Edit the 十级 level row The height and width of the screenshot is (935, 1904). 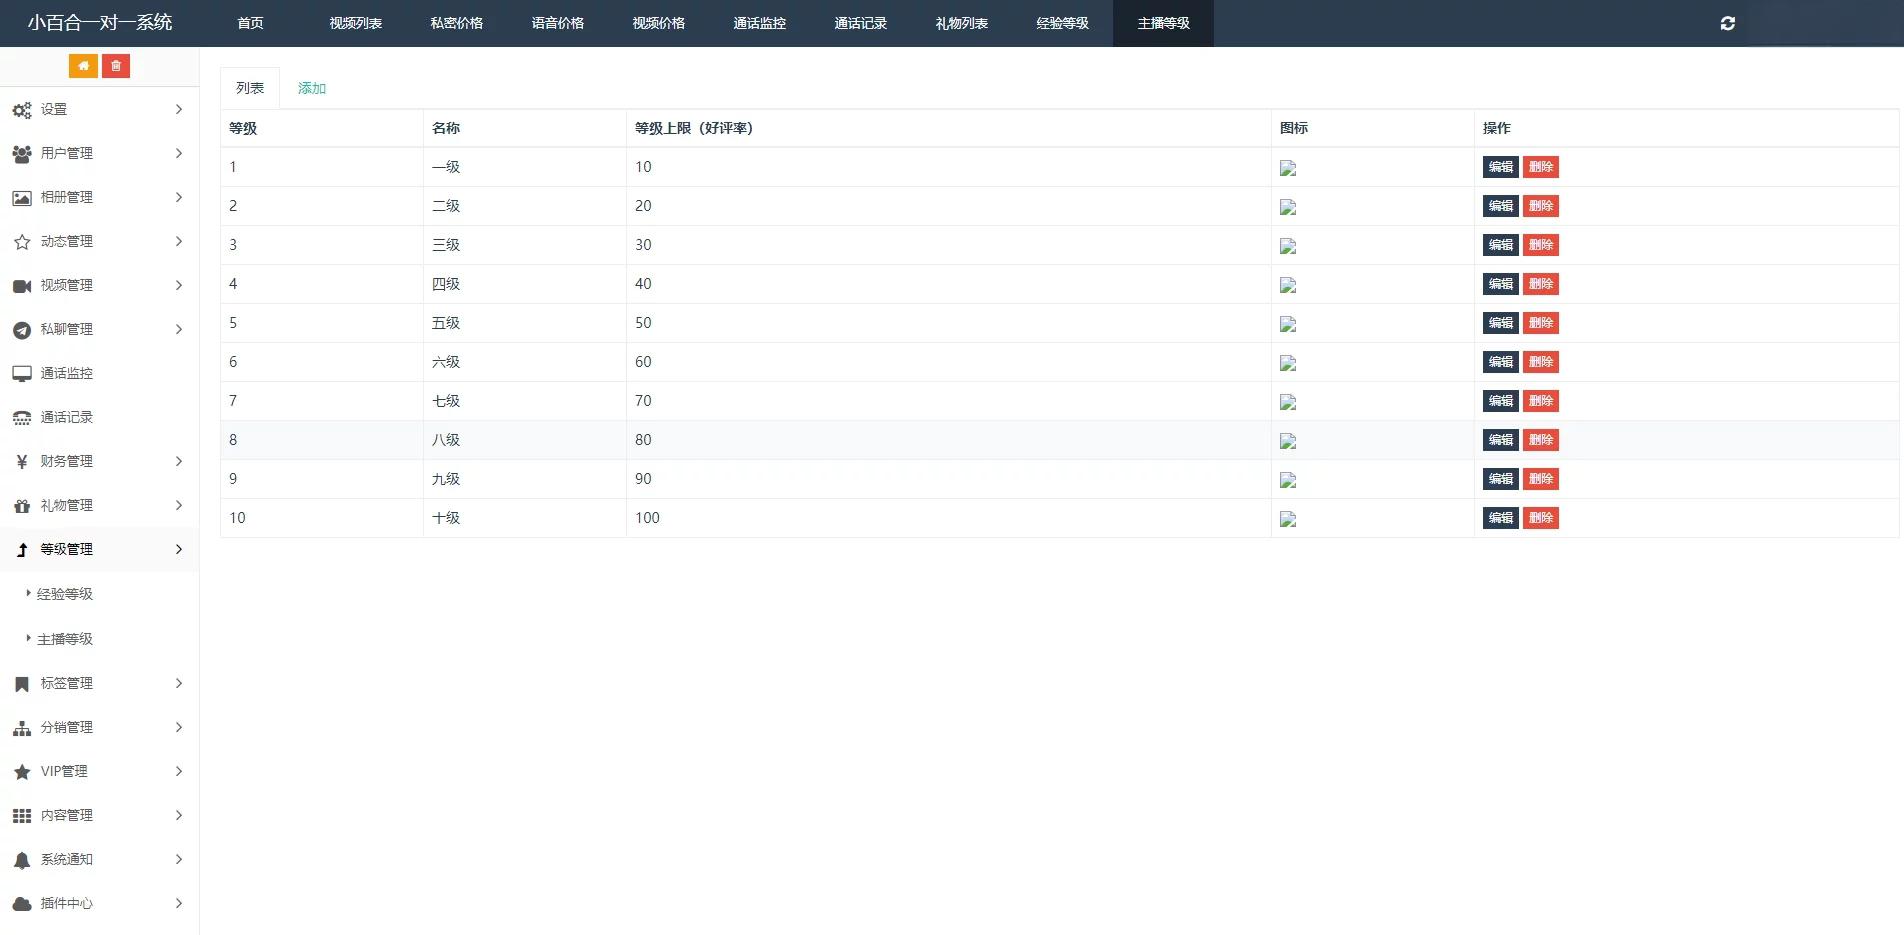coord(1501,518)
